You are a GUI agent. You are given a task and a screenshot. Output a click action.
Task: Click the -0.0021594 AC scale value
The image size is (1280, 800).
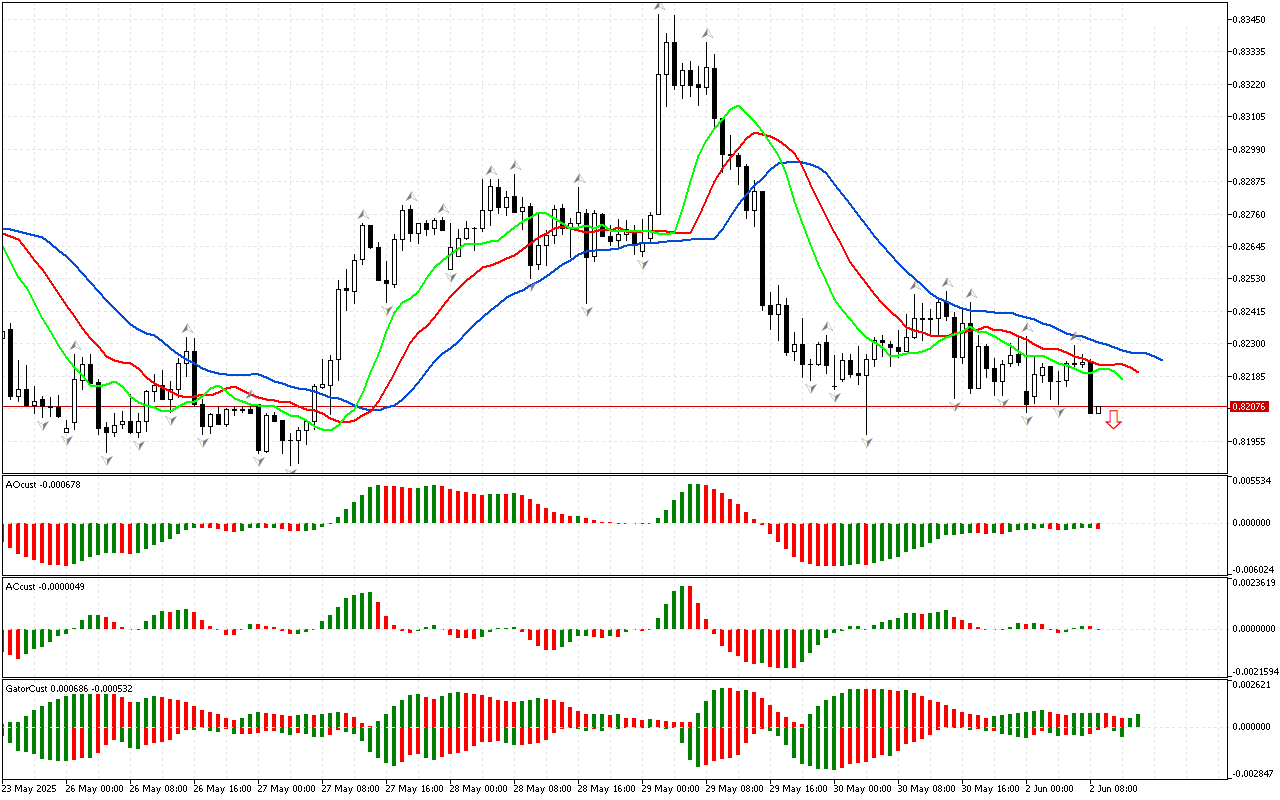[1253, 671]
